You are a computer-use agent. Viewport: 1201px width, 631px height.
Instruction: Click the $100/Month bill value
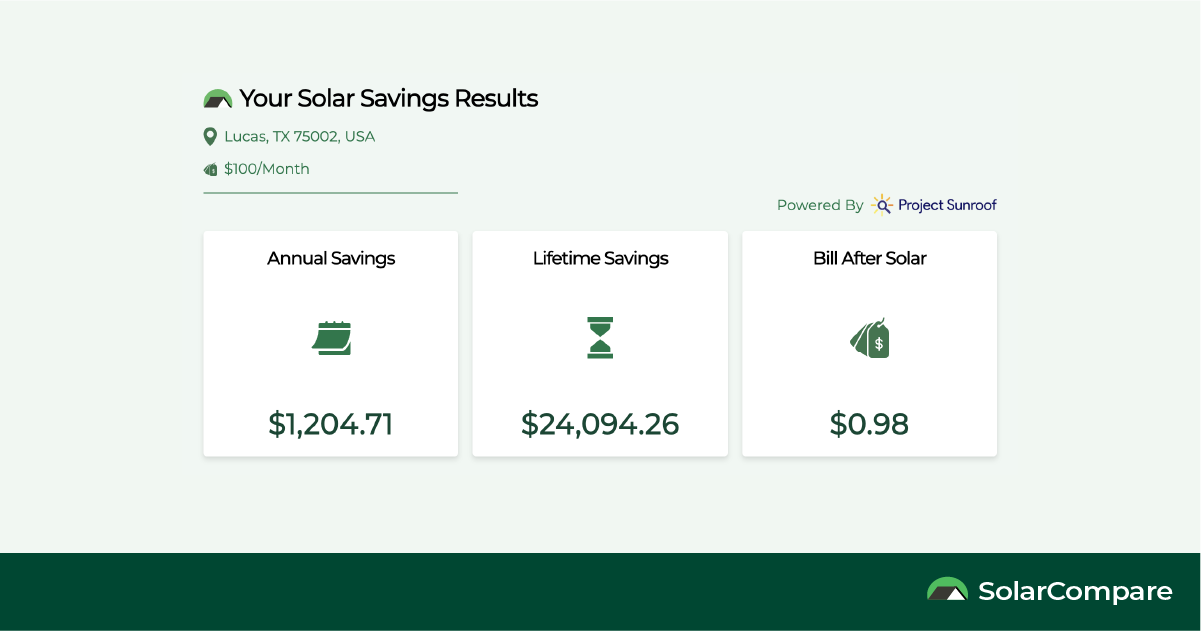click(266, 169)
